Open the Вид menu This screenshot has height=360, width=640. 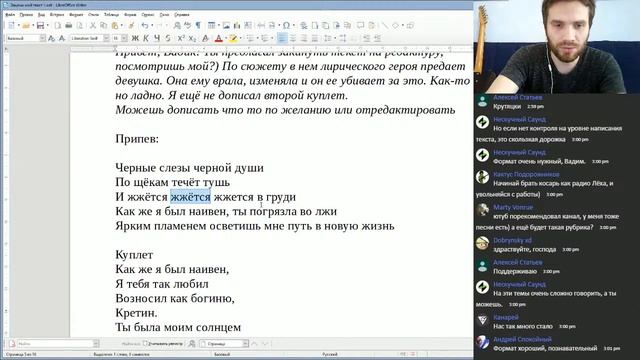click(x=41, y=15)
